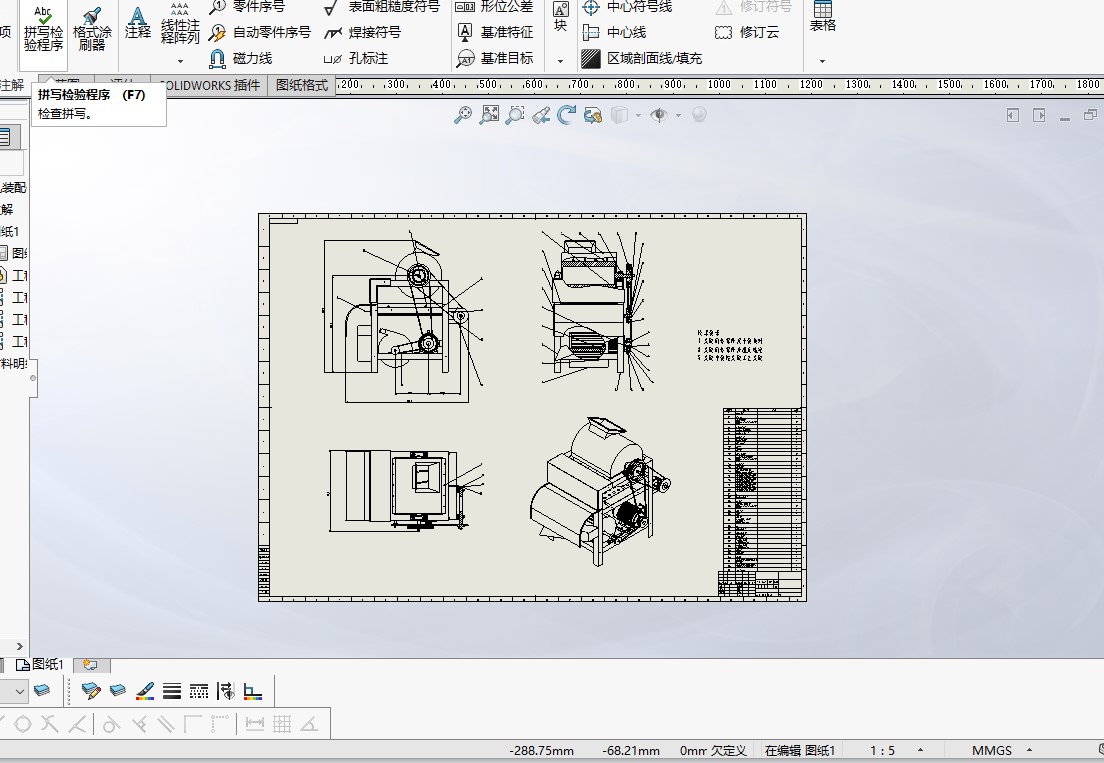Click the Zoom to Selection icon
1104x763 pixels.
[x=515, y=115]
